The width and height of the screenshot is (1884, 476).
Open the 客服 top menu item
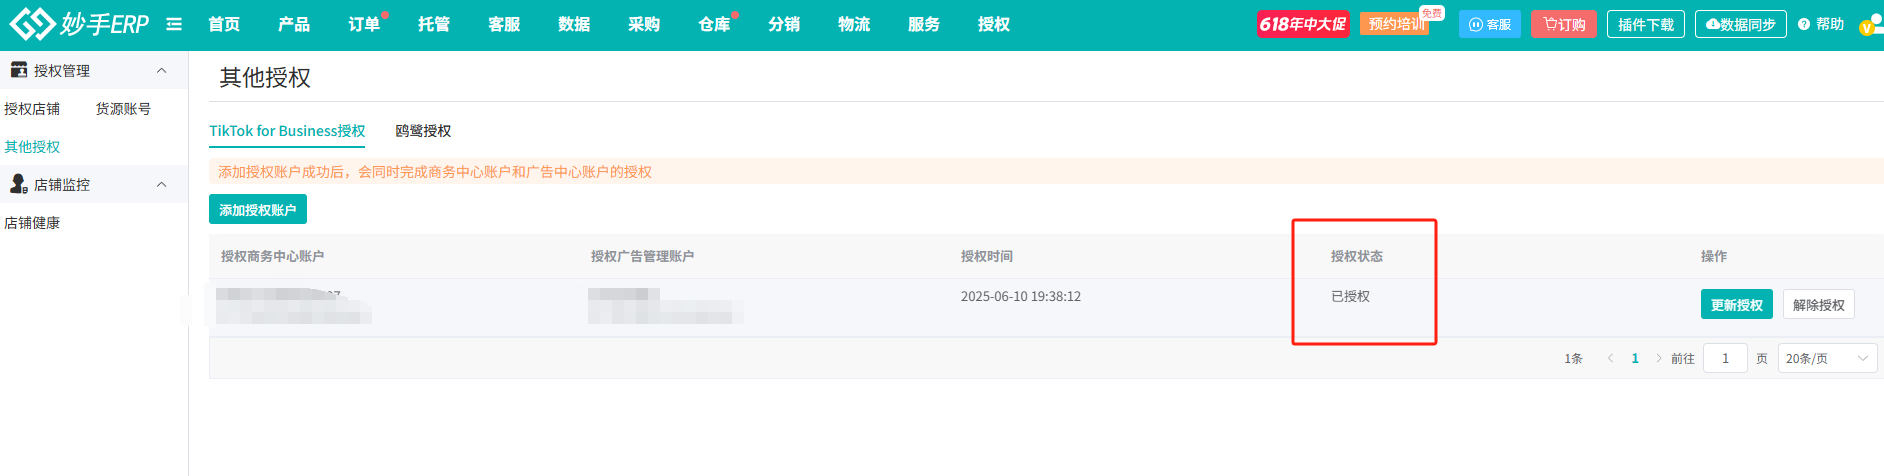pos(504,24)
